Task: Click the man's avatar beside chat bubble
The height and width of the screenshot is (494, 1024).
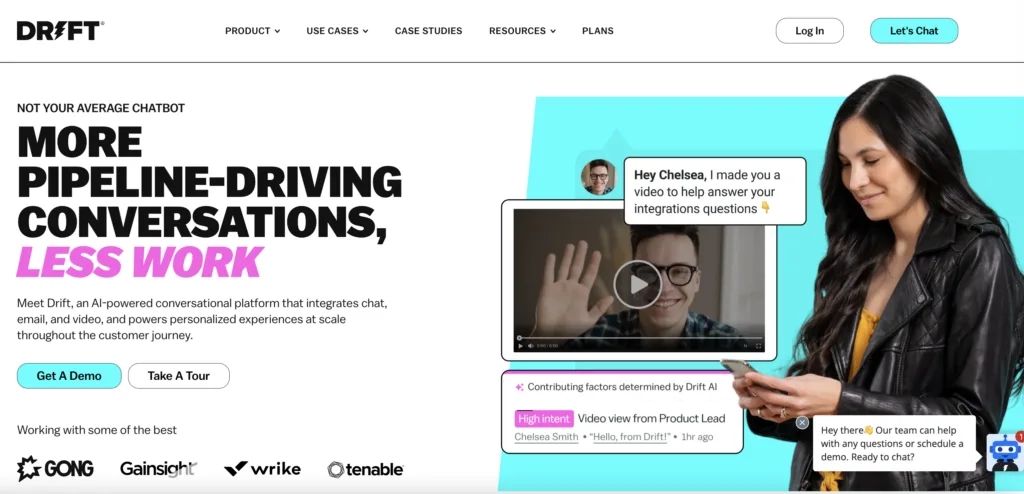Action: pos(598,176)
